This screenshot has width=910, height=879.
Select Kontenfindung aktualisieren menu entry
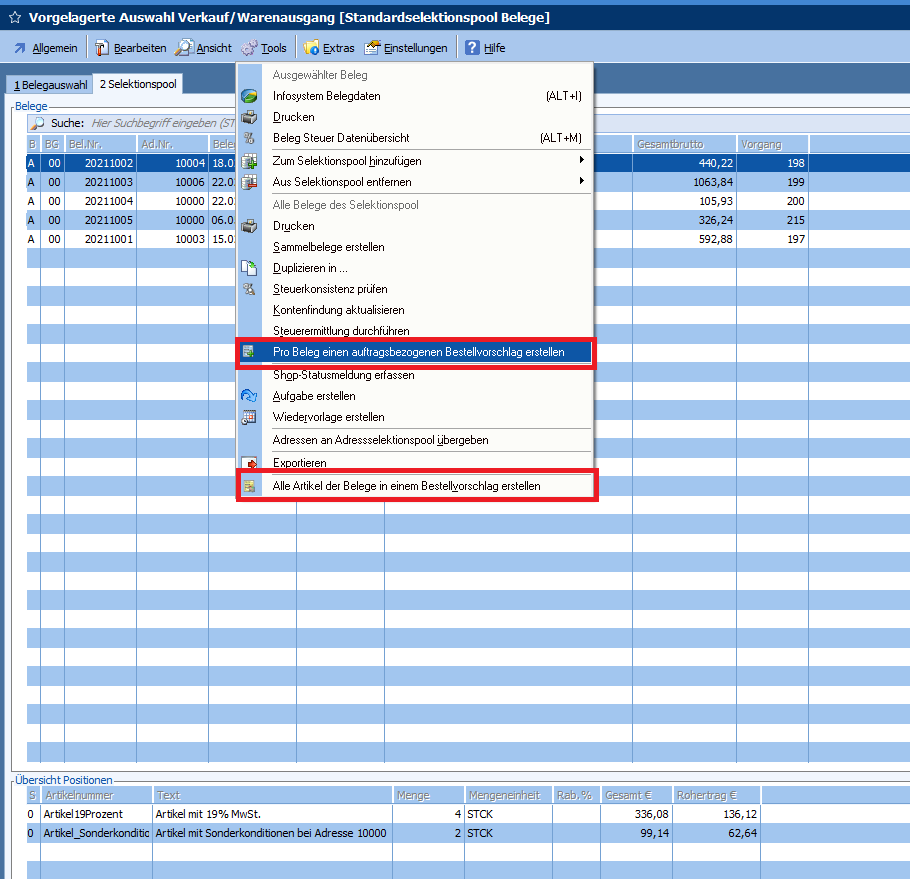(x=338, y=310)
